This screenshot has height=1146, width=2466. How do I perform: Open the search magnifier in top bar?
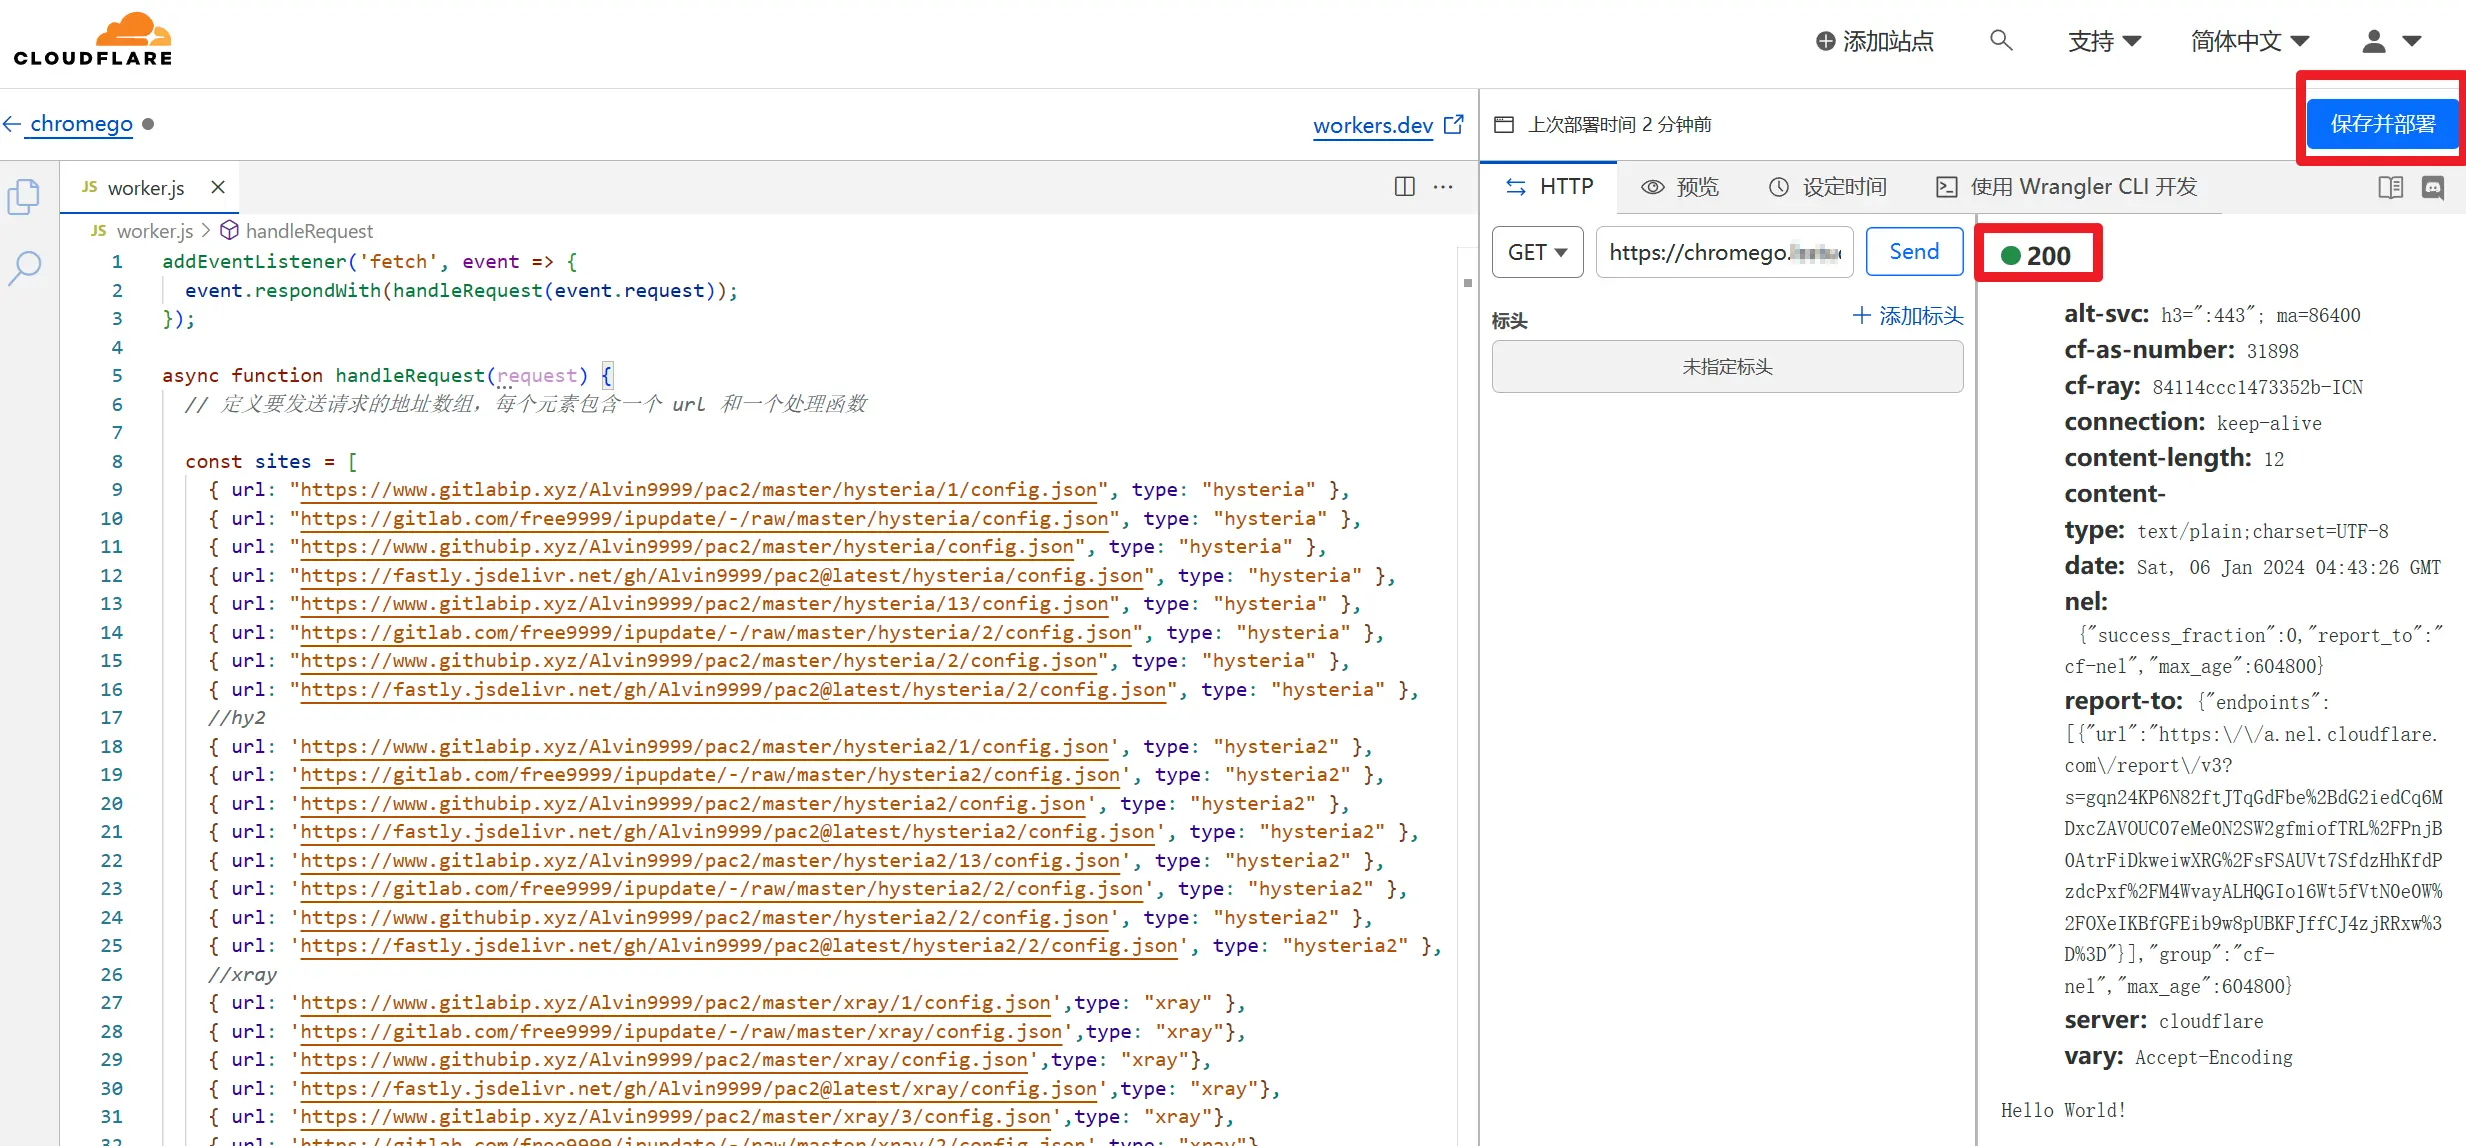point(2001,40)
